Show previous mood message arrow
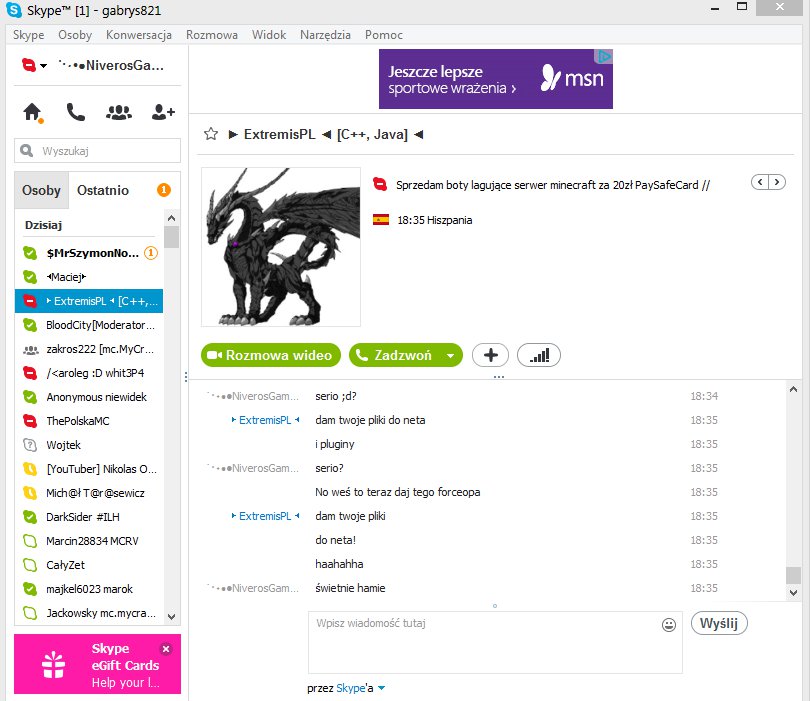This screenshot has height=701, width=810. pyautogui.click(x=760, y=182)
